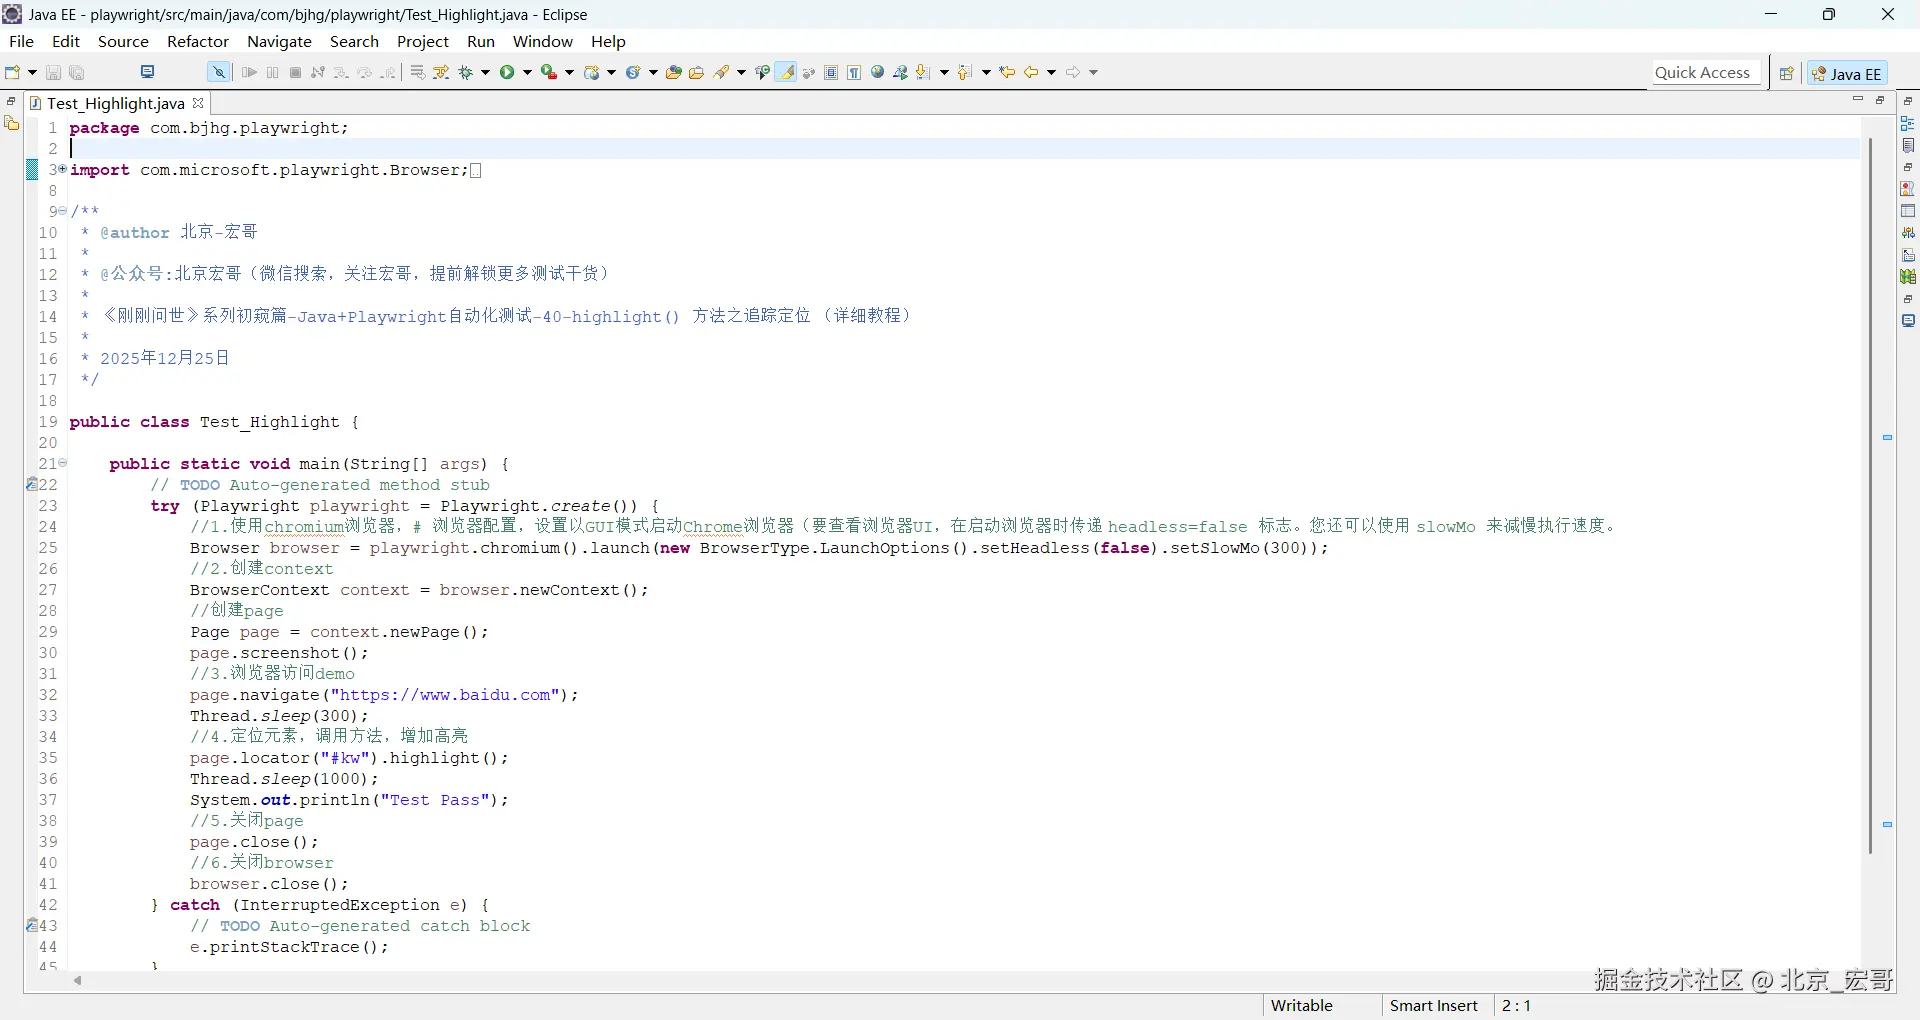Open the Outline view icon in right sidebar
This screenshot has width=1920, height=1020.
click(x=1908, y=123)
